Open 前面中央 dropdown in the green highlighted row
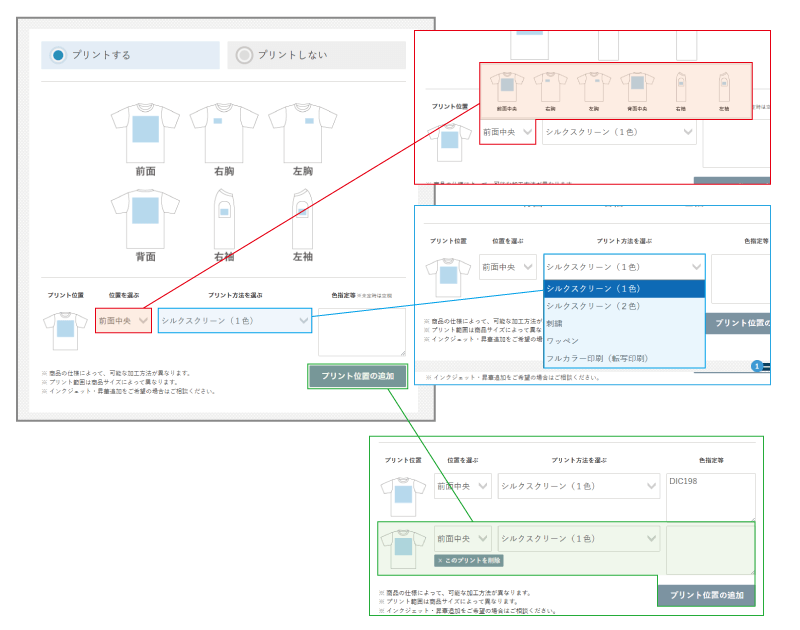 [463, 538]
